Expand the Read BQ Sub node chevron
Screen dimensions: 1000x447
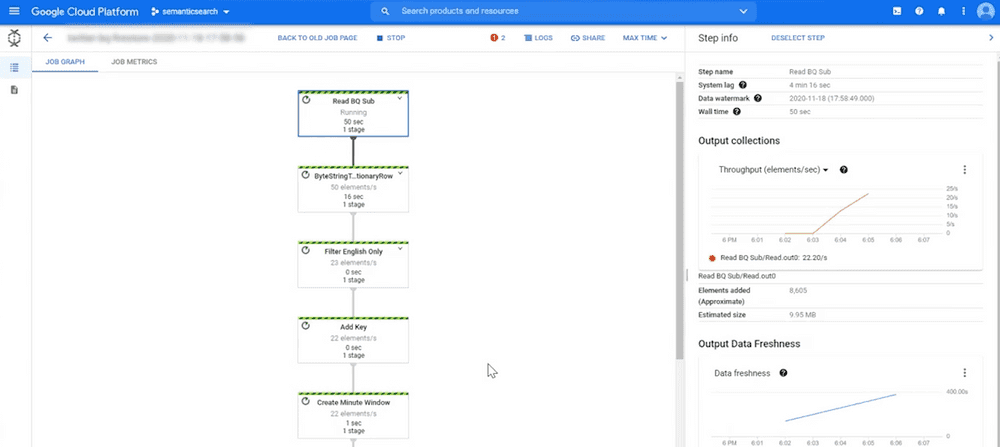(x=400, y=98)
